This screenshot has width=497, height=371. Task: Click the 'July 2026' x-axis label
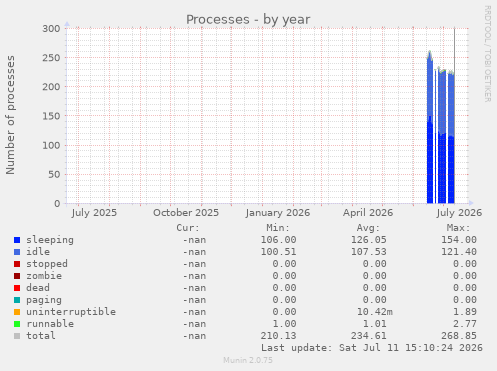click(459, 213)
